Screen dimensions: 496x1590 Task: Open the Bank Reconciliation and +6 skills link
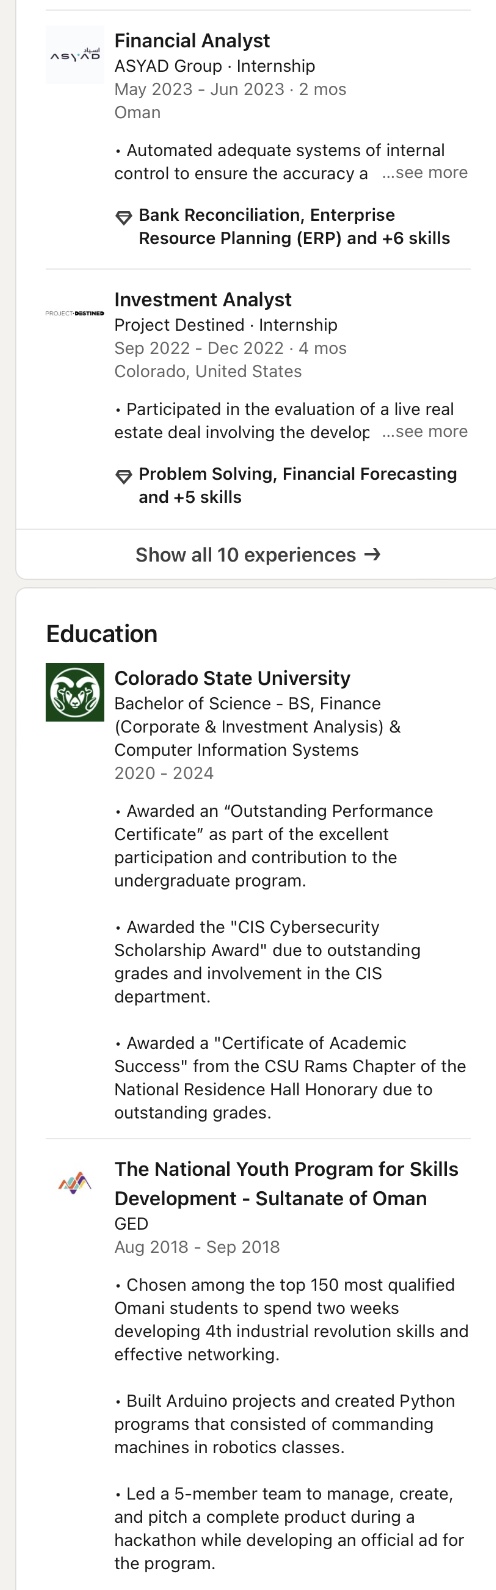point(294,227)
